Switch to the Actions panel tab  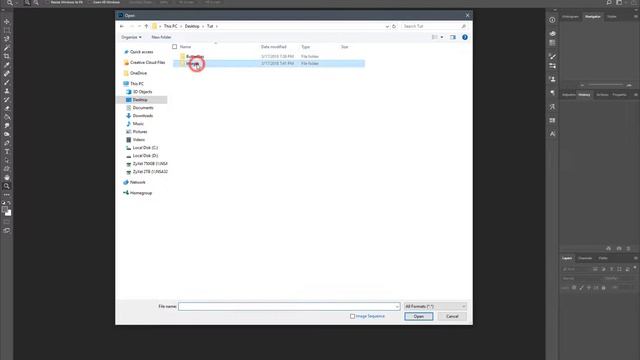[x=602, y=95]
